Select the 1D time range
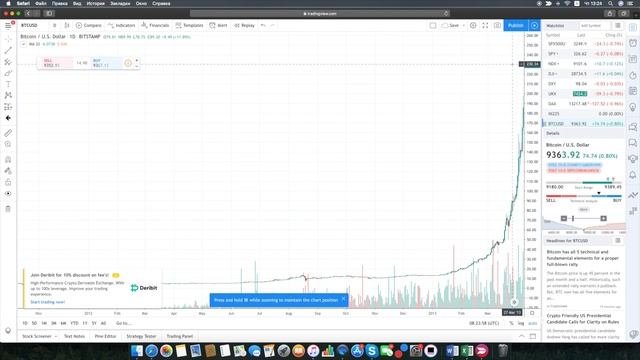This screenshot has width=640, height=360. (24, 323)
